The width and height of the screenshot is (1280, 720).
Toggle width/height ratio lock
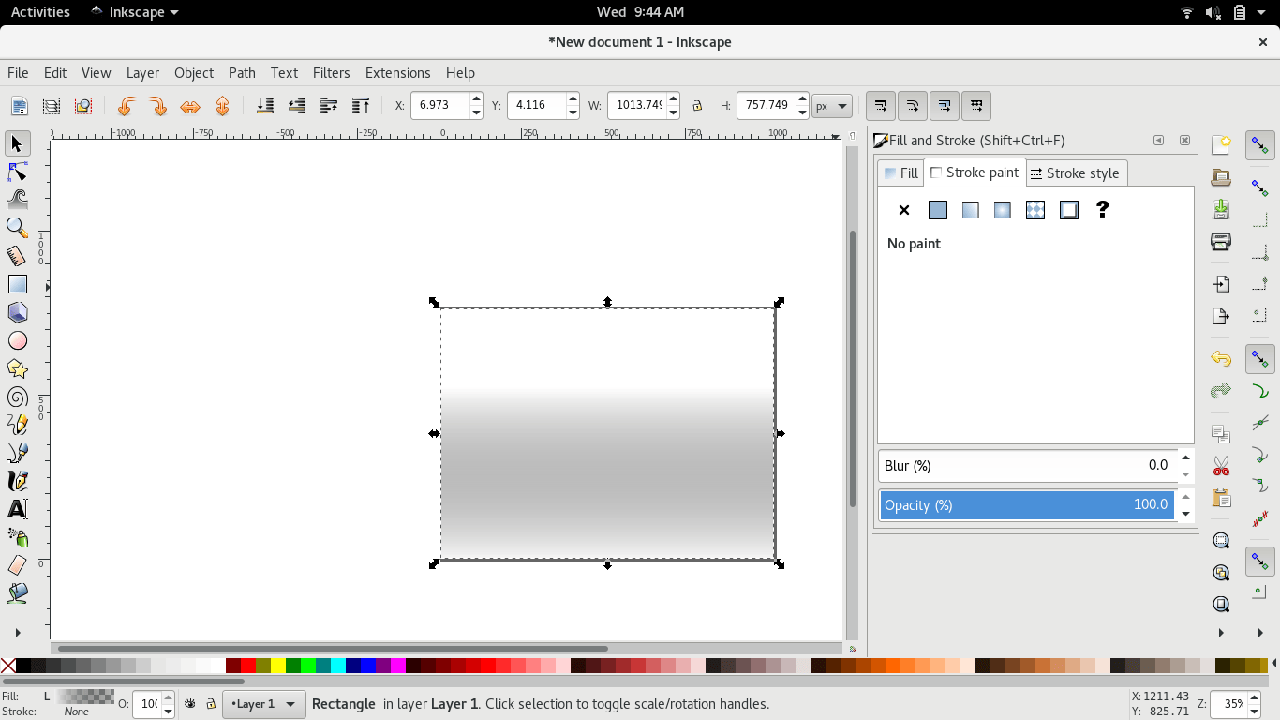click(697, 106)
